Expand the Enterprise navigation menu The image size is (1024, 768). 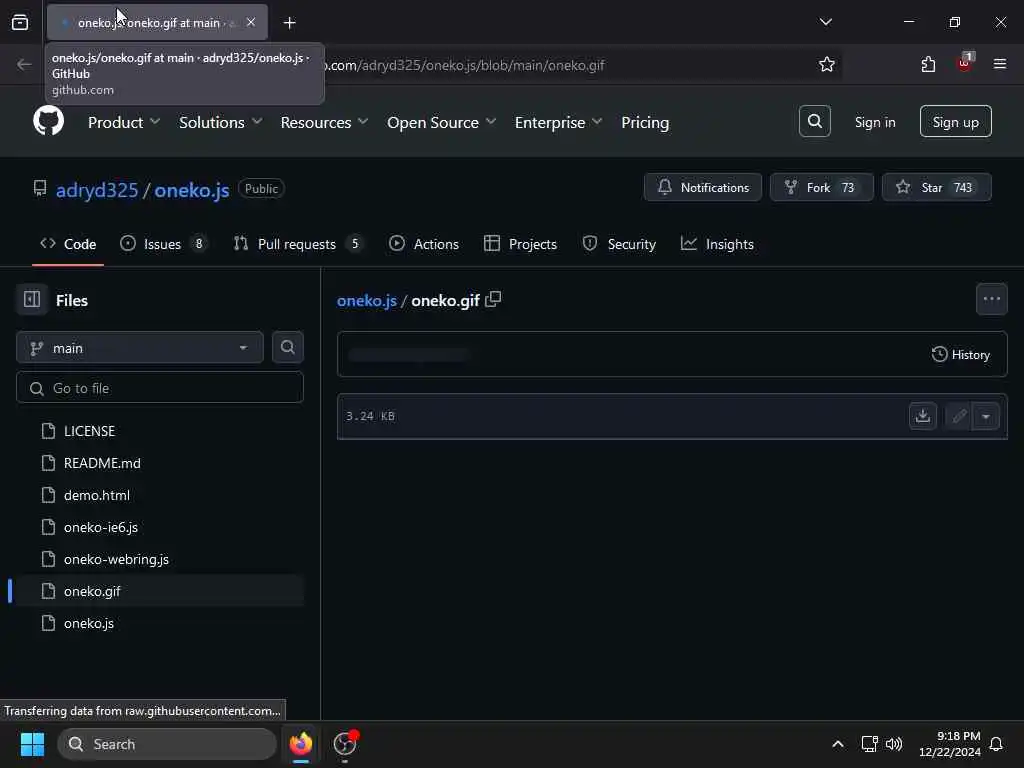point(558,122)
